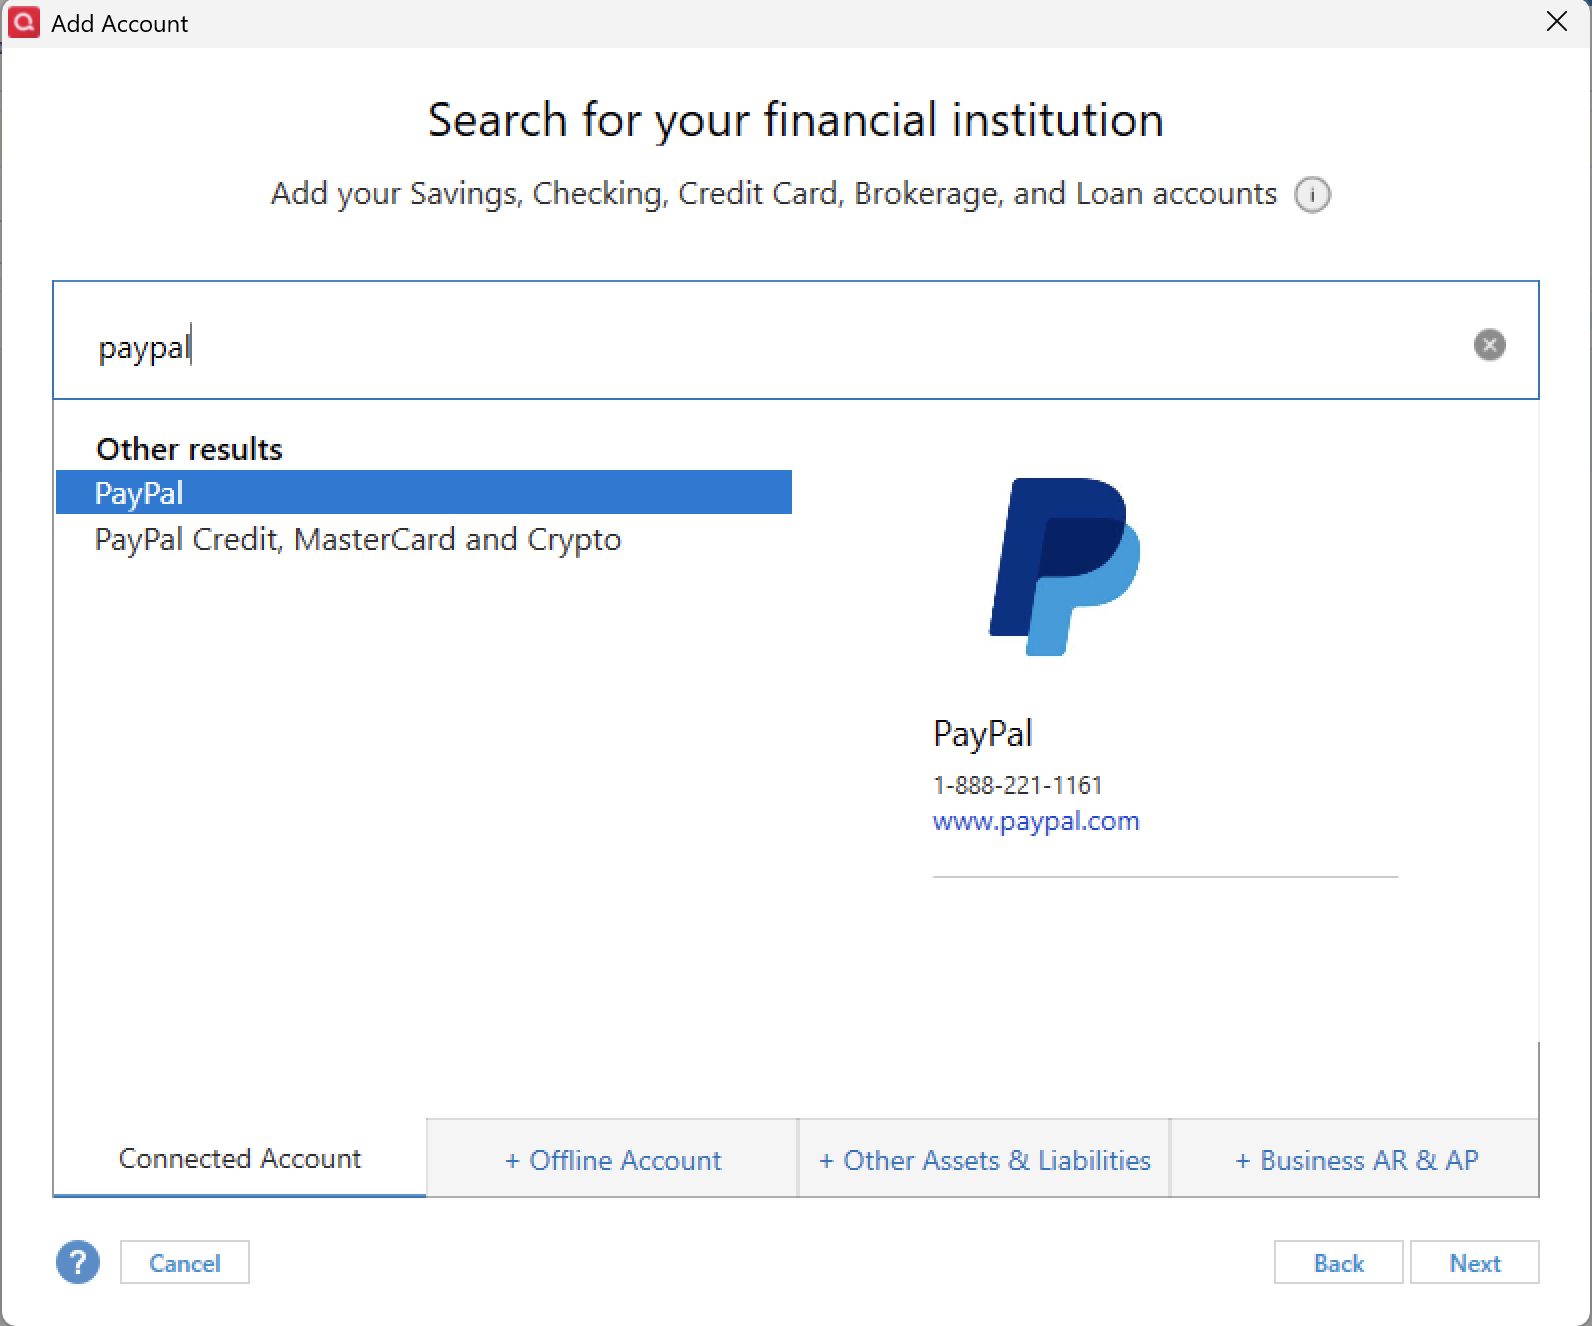Click the large PayPal logo image
This screenshot has width=1592, height=1326.
pos(1064,566)
